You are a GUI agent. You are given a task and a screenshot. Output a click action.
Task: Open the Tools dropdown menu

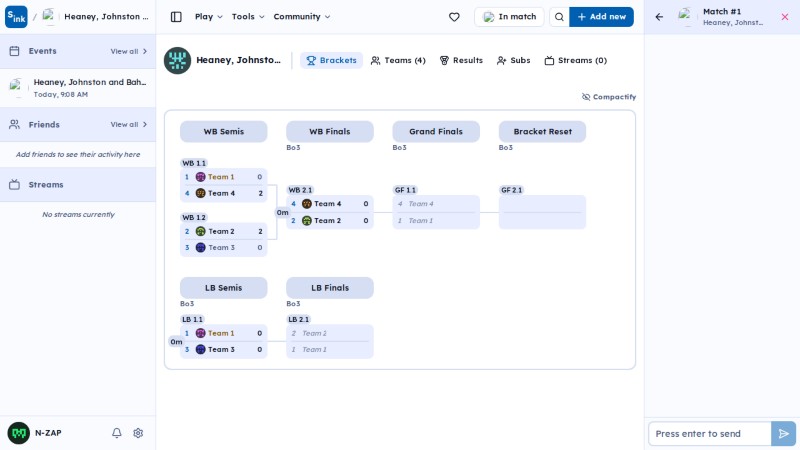point(248,17)
